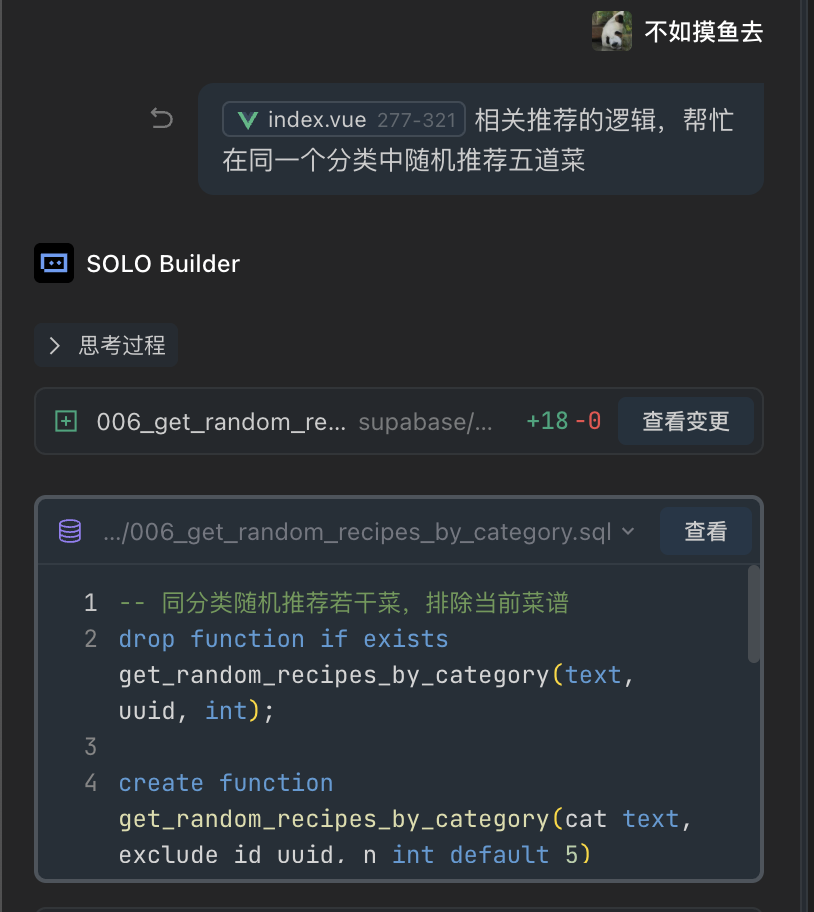Open the index.vue 277-321 reference
Viewport: 814px width, 912px height.
pos(344,121)
